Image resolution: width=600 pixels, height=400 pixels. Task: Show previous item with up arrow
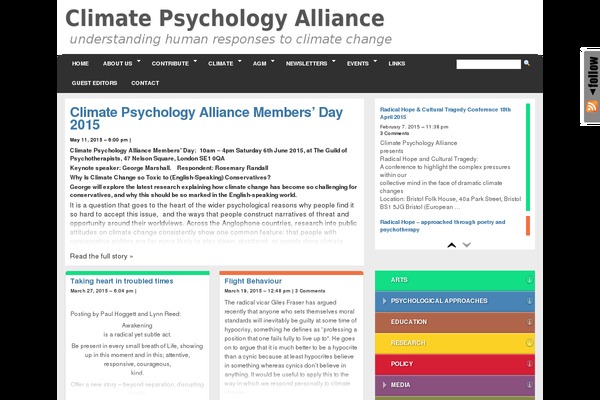452,245
